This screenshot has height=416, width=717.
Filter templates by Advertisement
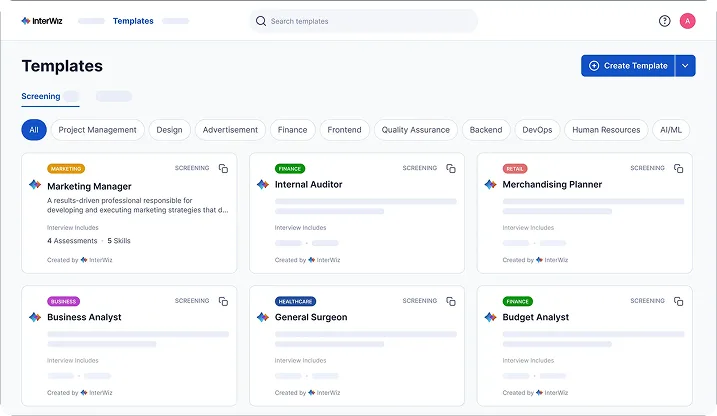point(230,130)
